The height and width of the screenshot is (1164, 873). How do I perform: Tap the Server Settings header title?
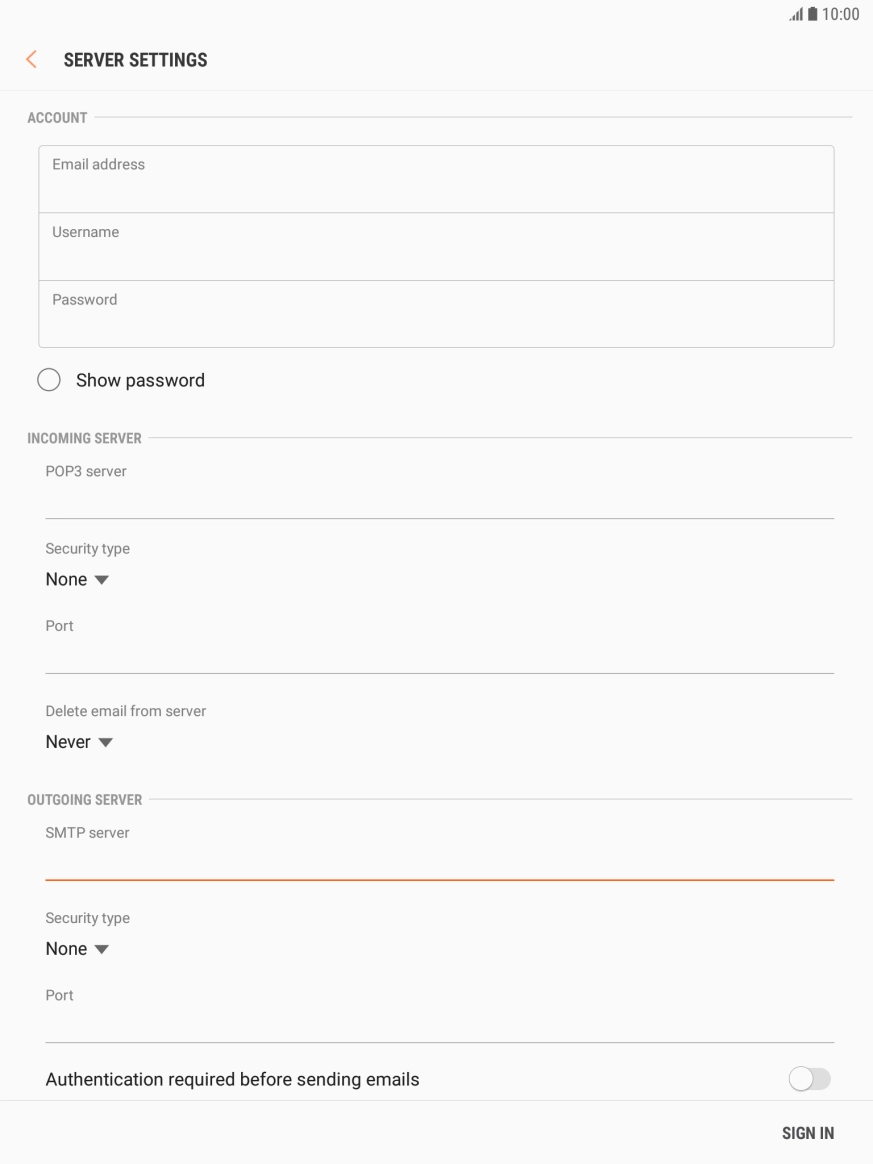click(x=135, y=60)
